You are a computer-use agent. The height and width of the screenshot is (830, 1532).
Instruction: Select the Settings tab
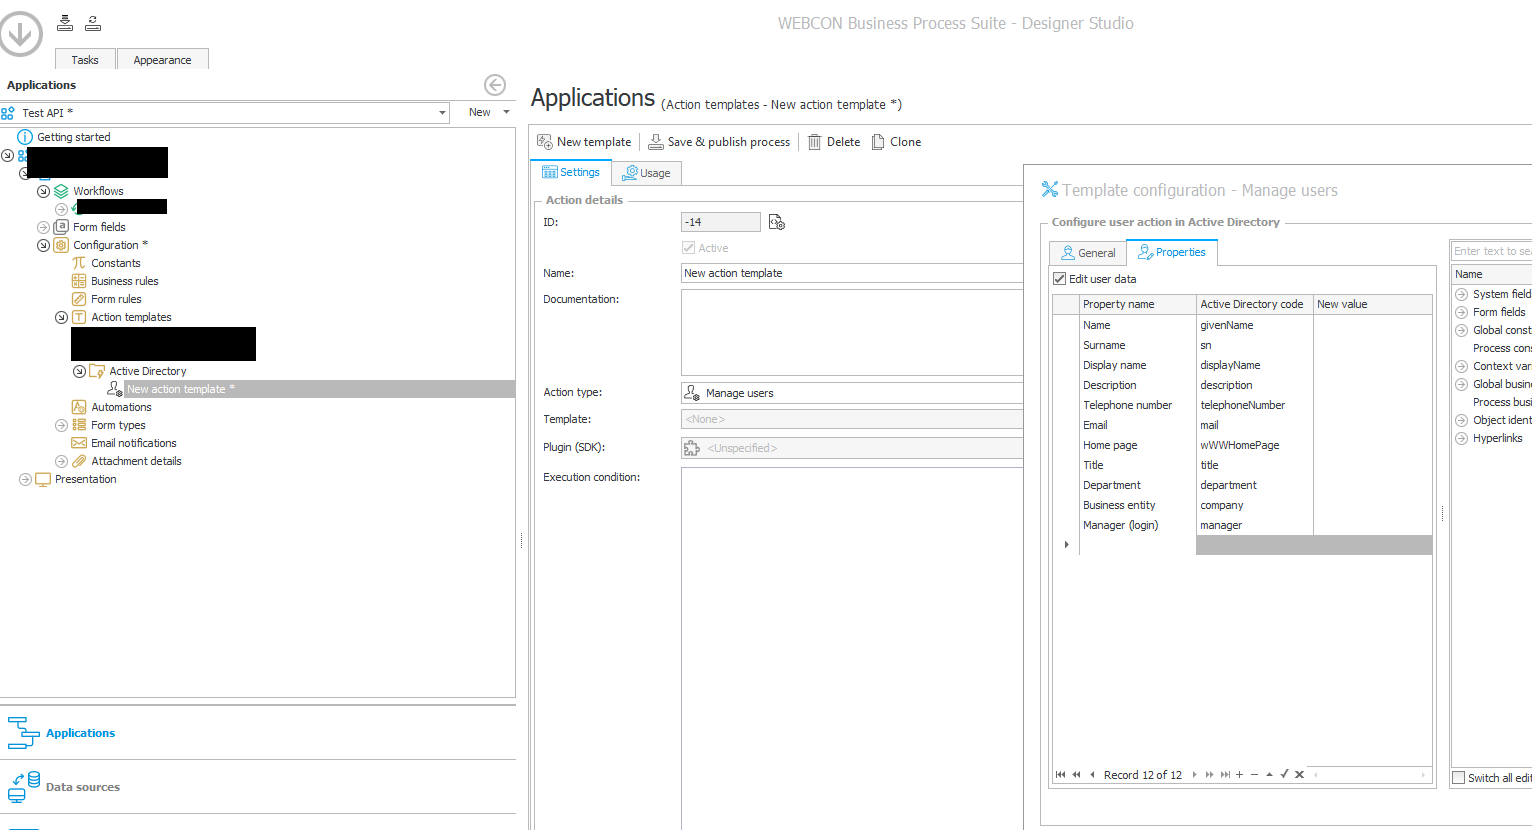[571, 172]
